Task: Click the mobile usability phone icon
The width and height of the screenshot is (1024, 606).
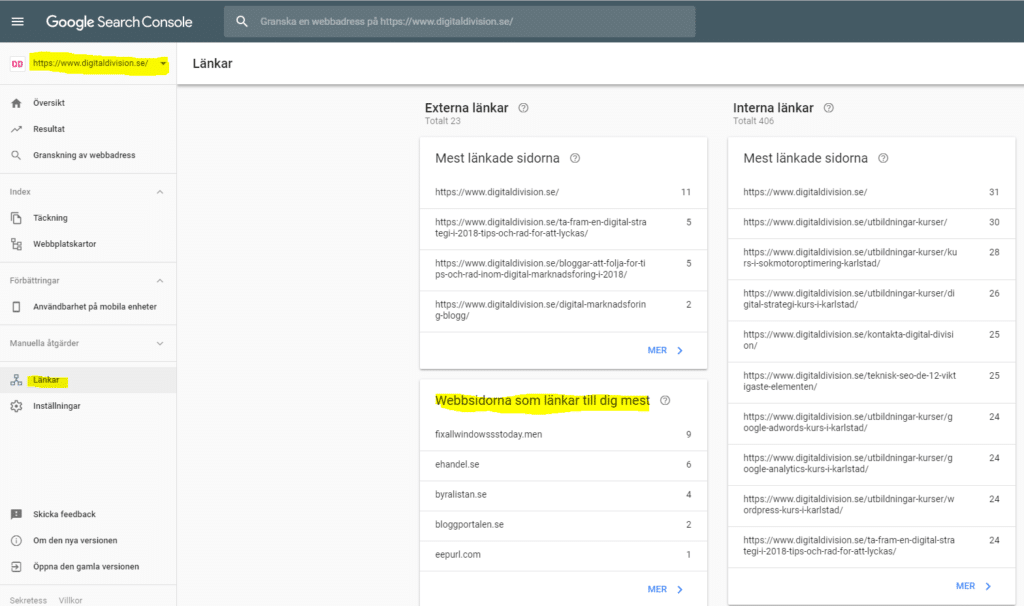Action: (x=16, y=307)
